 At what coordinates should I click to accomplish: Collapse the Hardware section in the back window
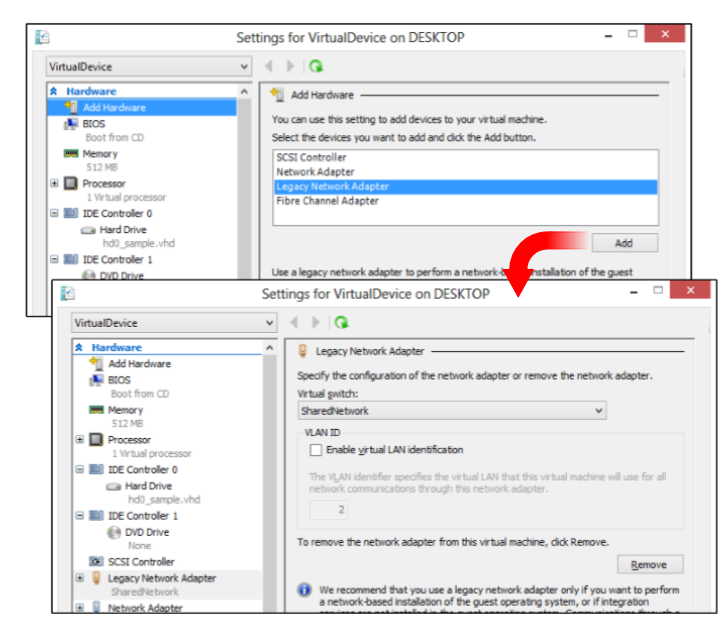(x=53, y=91)
